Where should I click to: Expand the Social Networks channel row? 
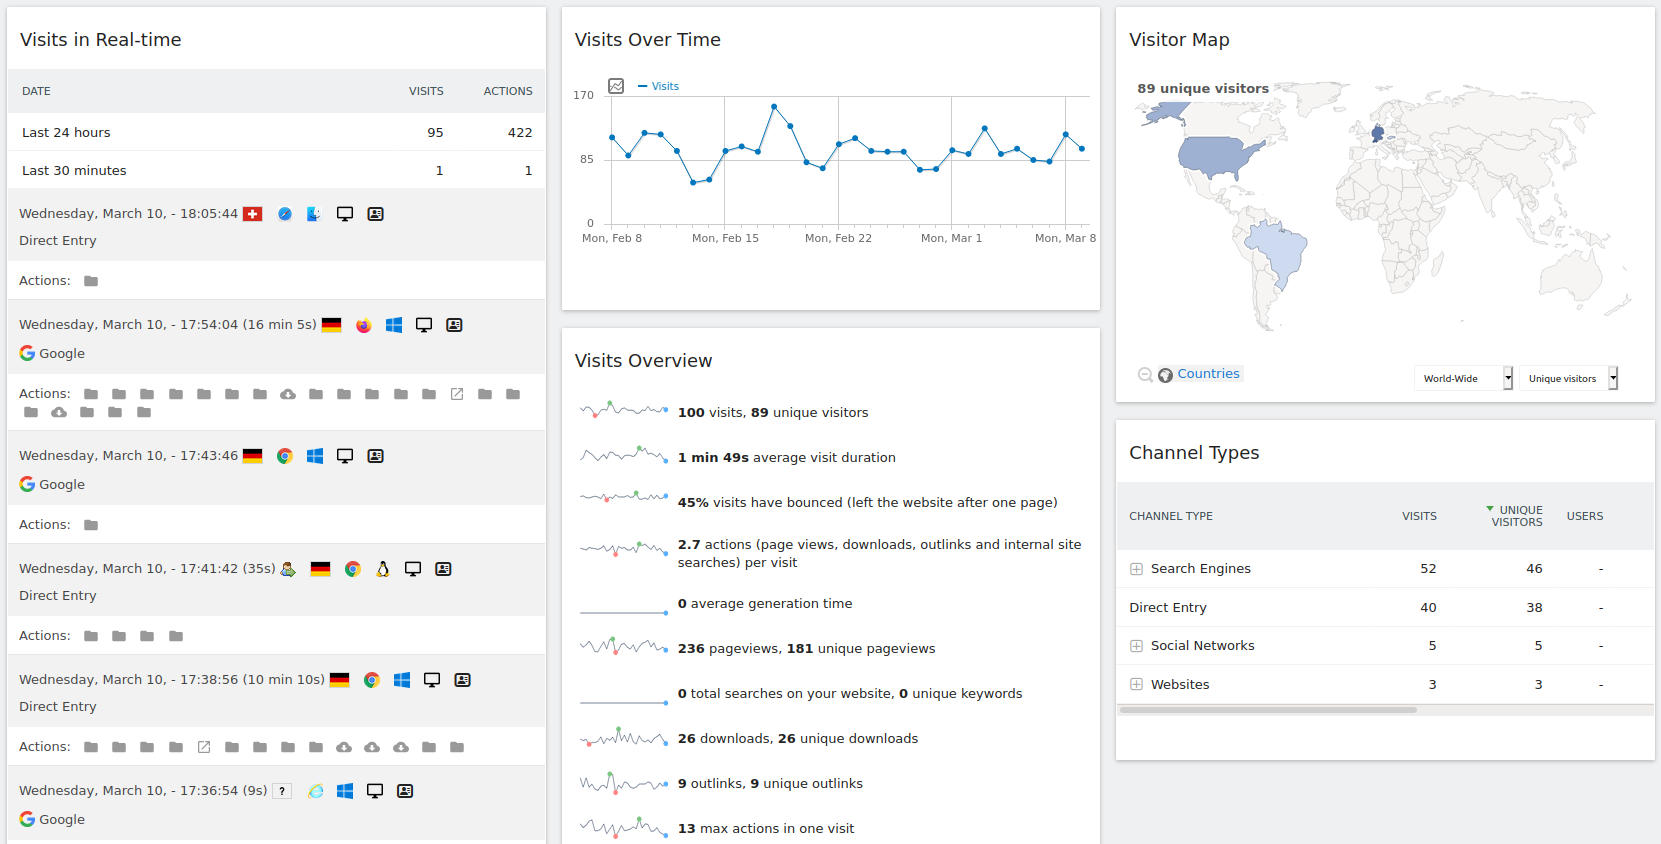1136,646
